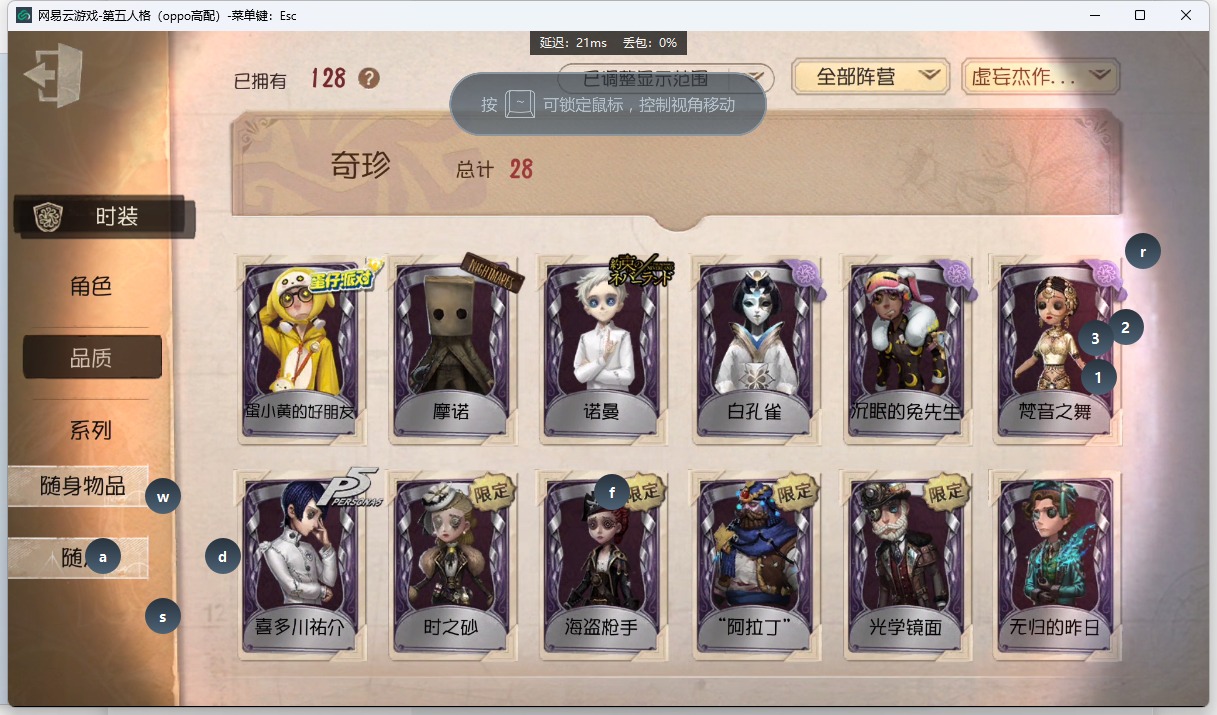The width and height of the screenshot is (1217, 715).
Task: Open the 虚妄杰作 filter dropdown
Action: click(x=1040, y=77)
